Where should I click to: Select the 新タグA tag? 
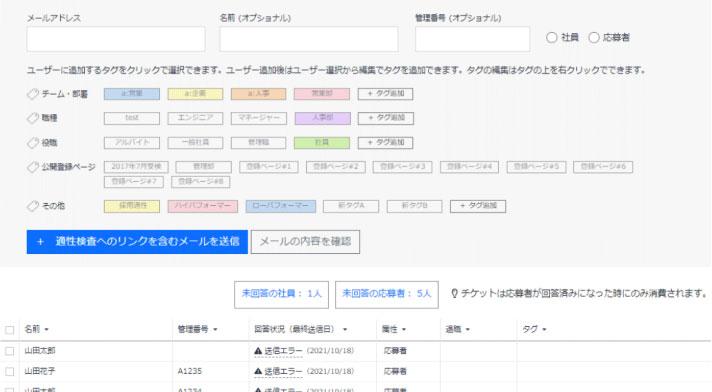pyautogui.click(x=351, y=206)
